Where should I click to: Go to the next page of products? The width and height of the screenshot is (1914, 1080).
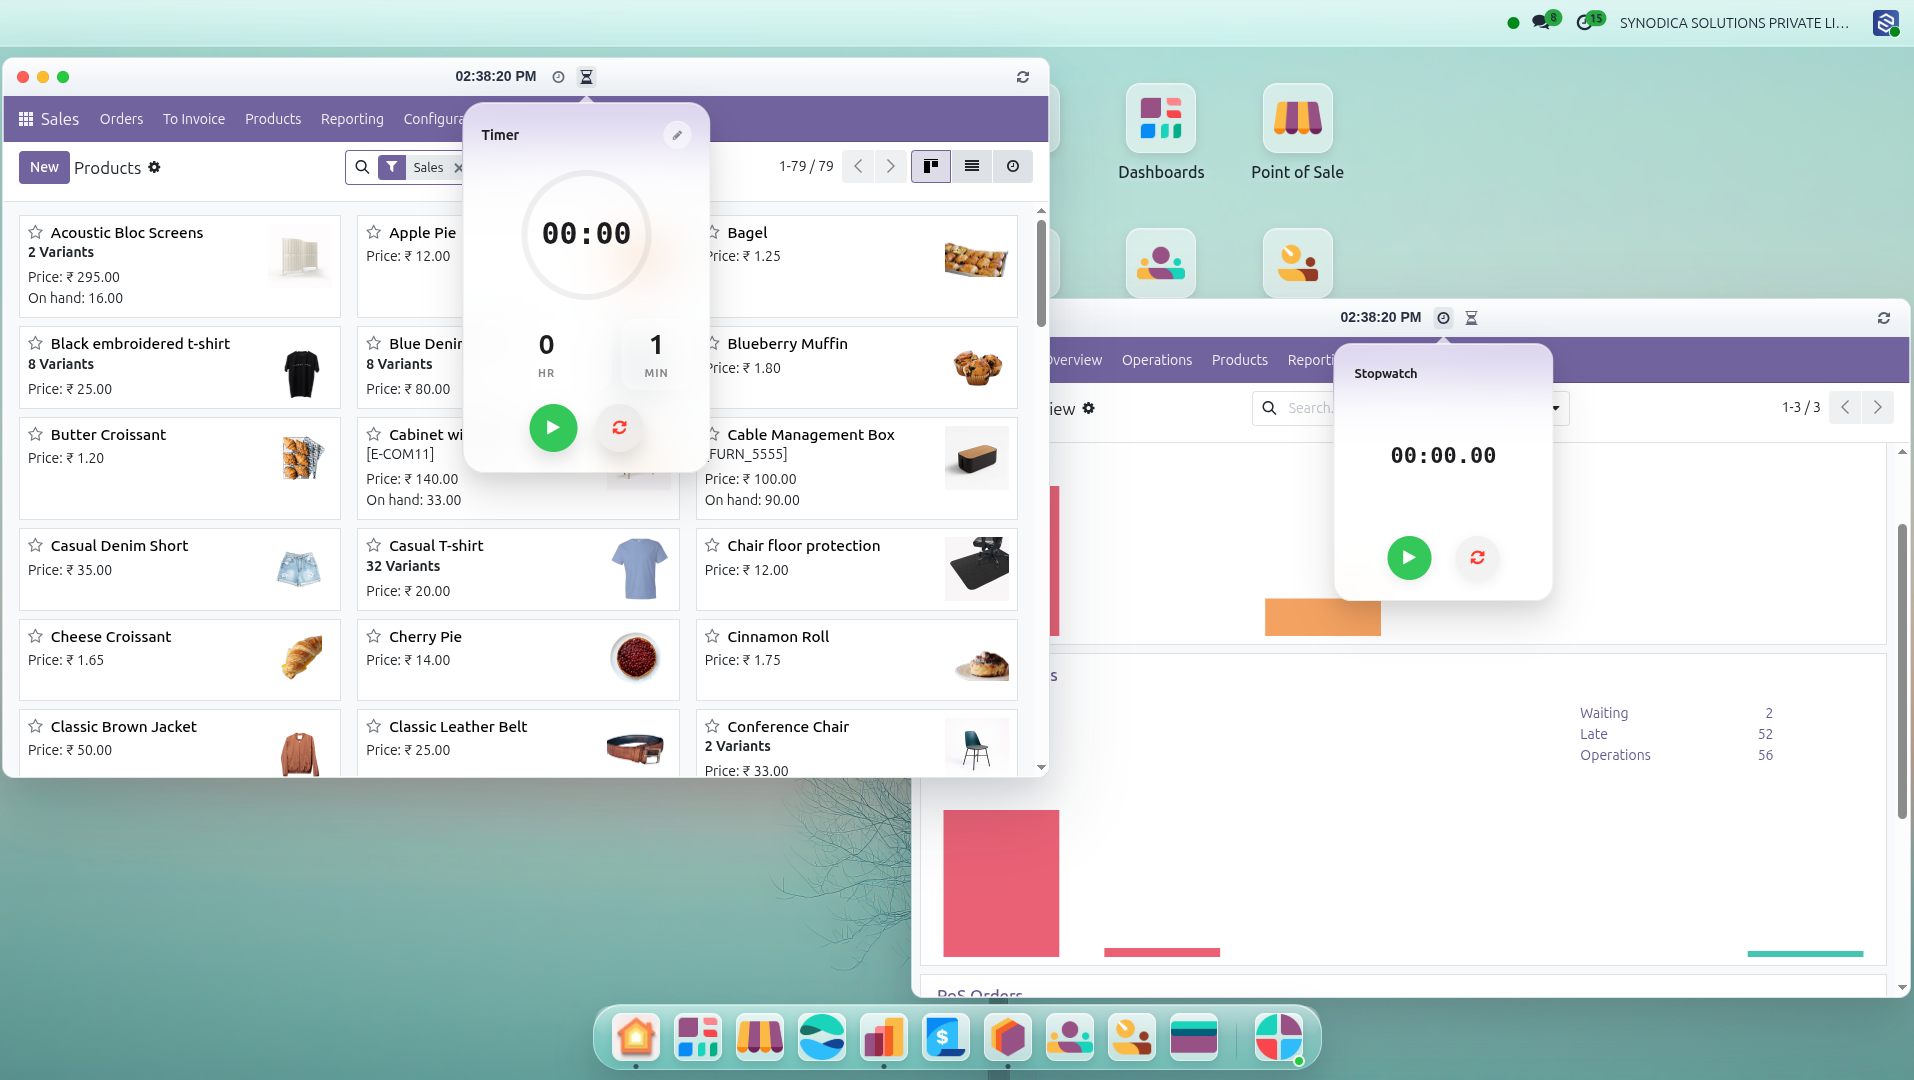point(890,167)
